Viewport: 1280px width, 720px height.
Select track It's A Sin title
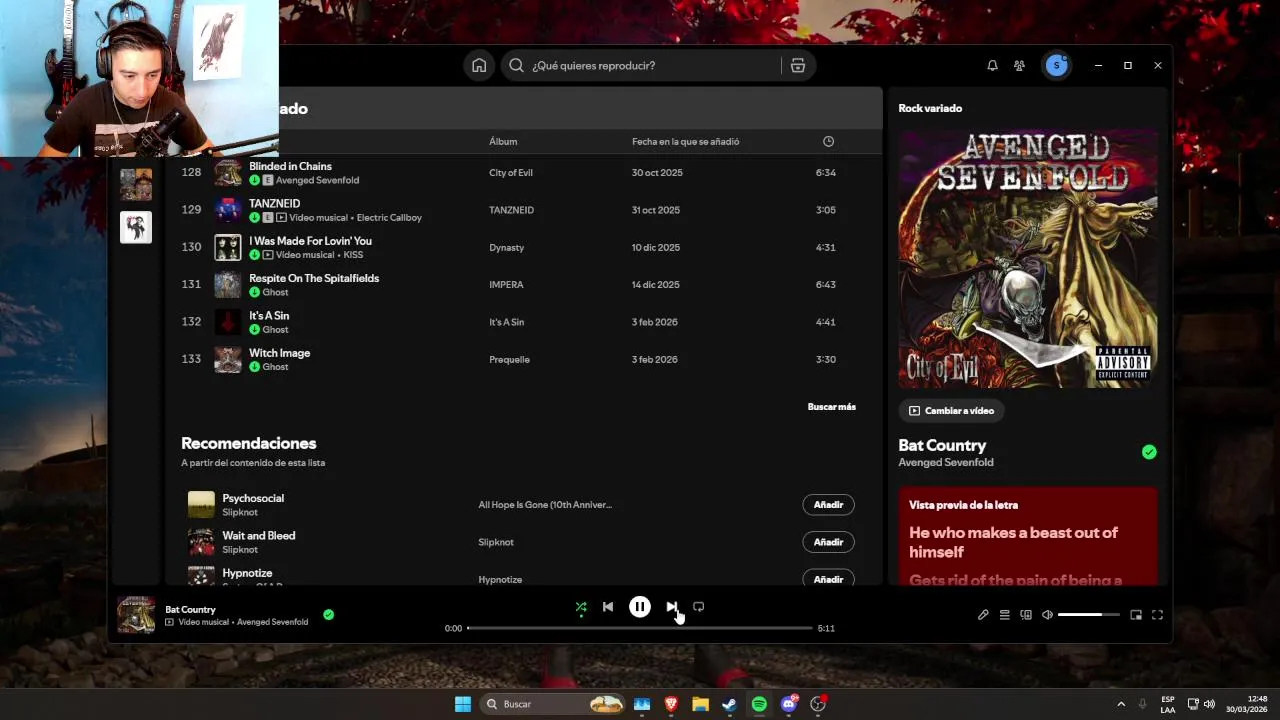(269, 315)
